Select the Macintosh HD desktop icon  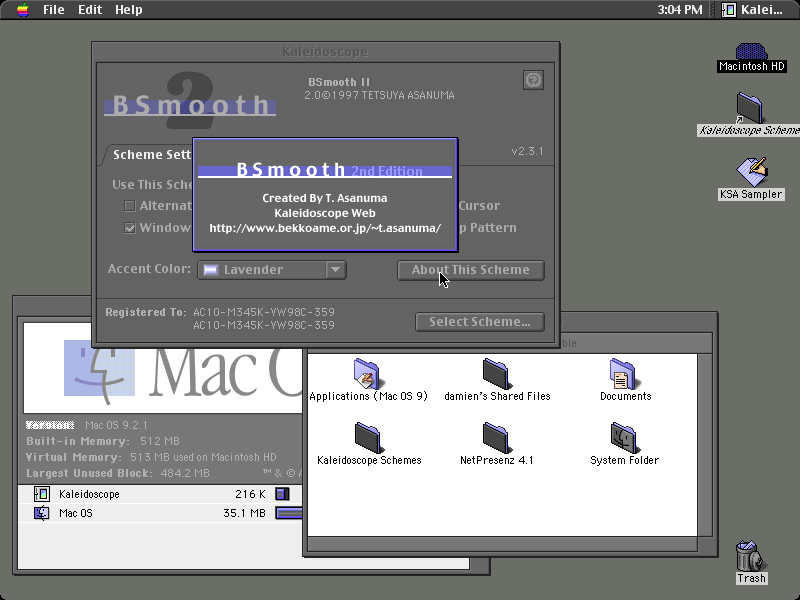pos(751,57)
